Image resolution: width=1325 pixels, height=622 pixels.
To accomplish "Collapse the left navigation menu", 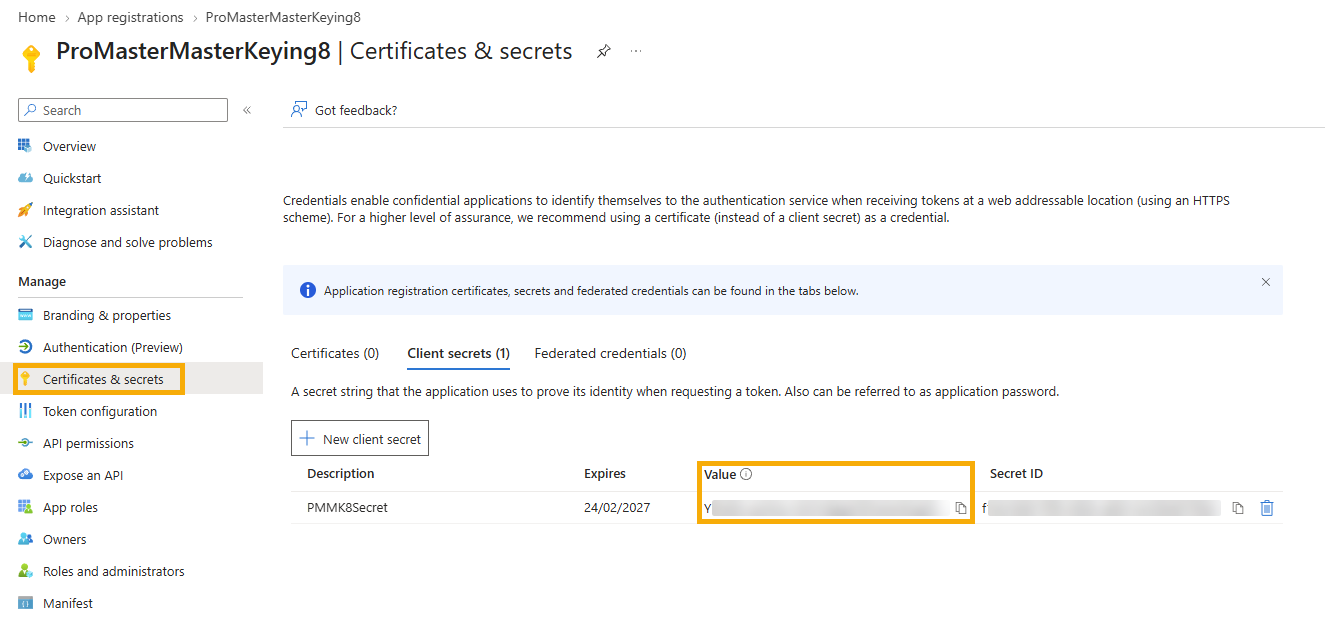I will pos(247,110).
